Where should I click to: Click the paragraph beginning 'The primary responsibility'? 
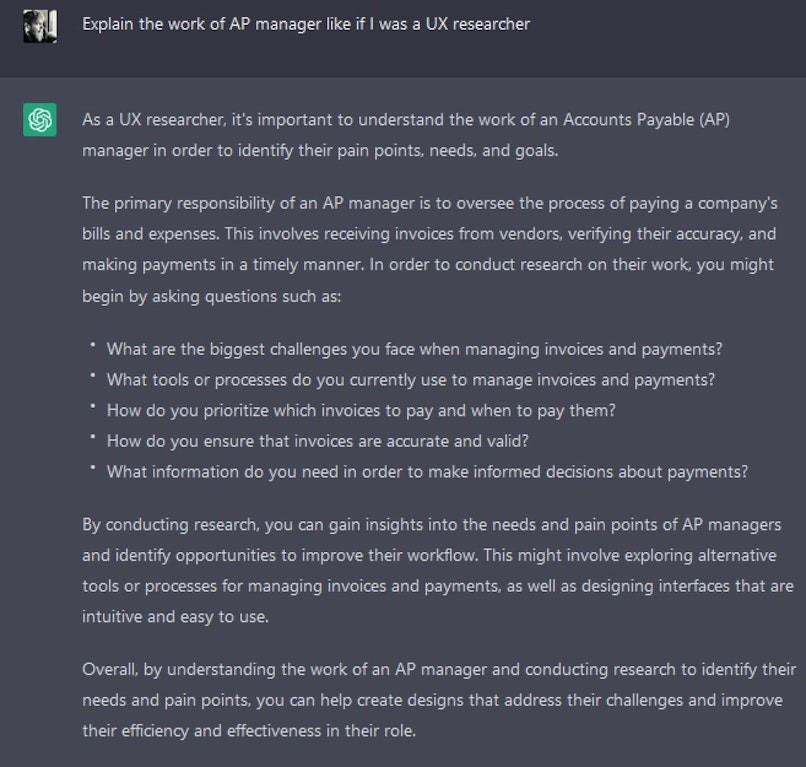430,249
